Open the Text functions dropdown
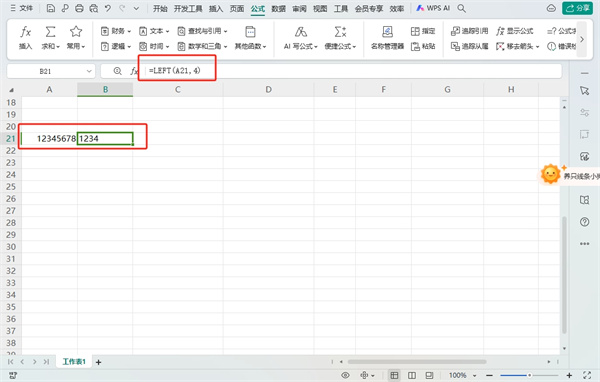 coord(154,31)
